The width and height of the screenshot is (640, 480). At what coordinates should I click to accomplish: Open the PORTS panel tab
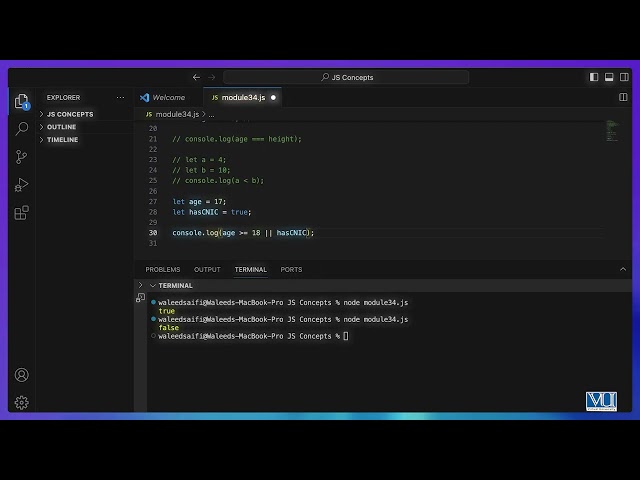pos(291,269)
